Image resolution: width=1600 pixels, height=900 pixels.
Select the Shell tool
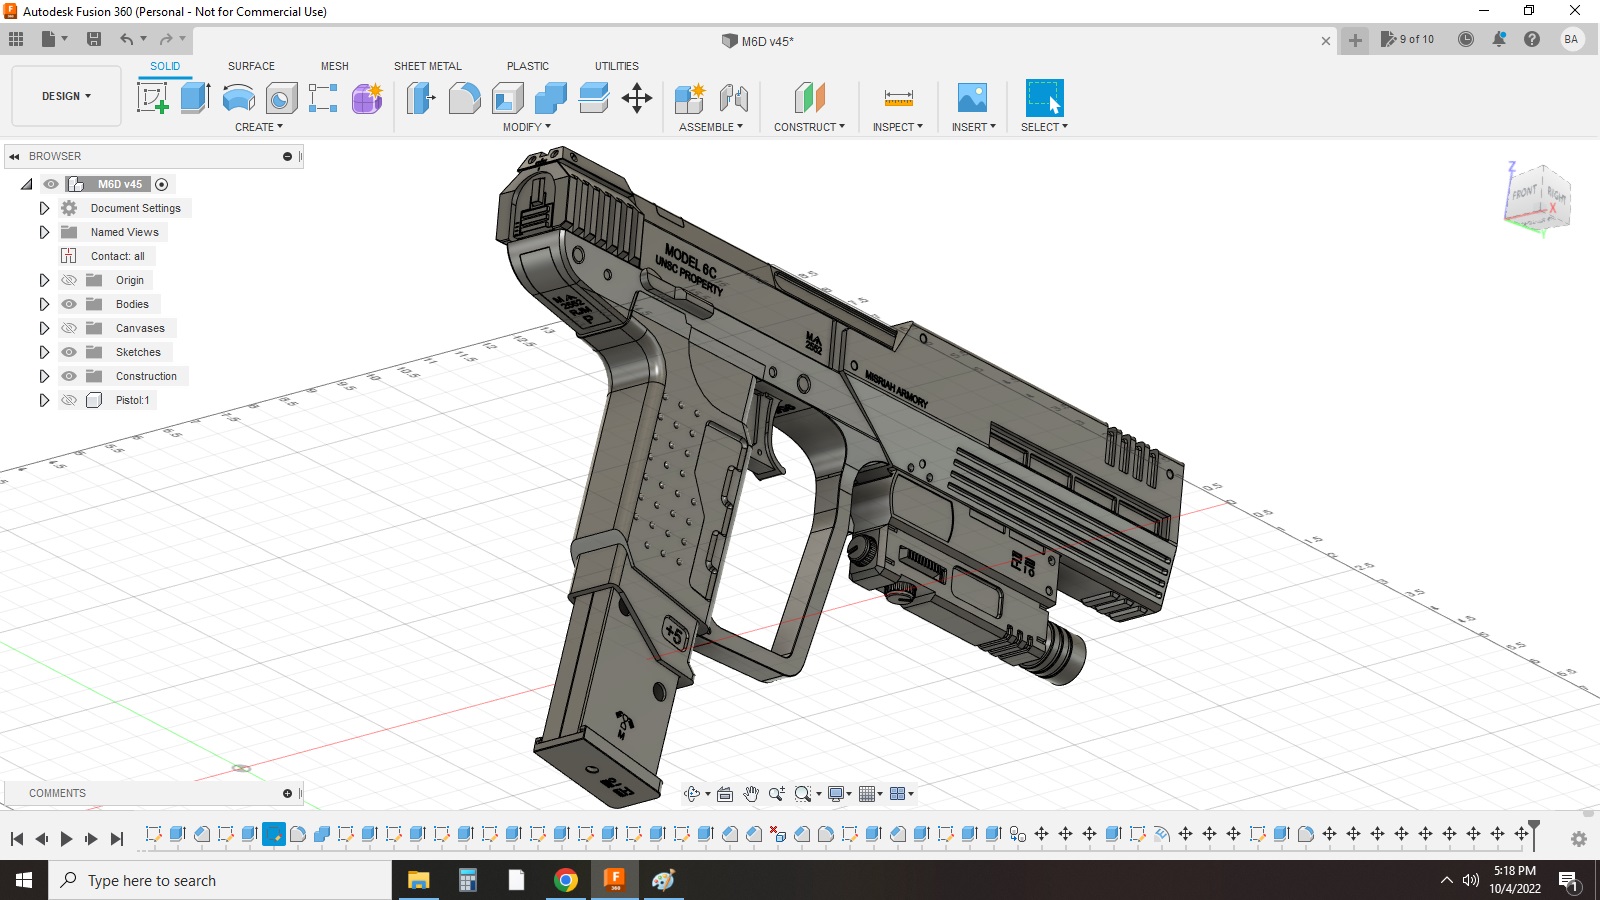pyautogui.click(x=508, y=98)
